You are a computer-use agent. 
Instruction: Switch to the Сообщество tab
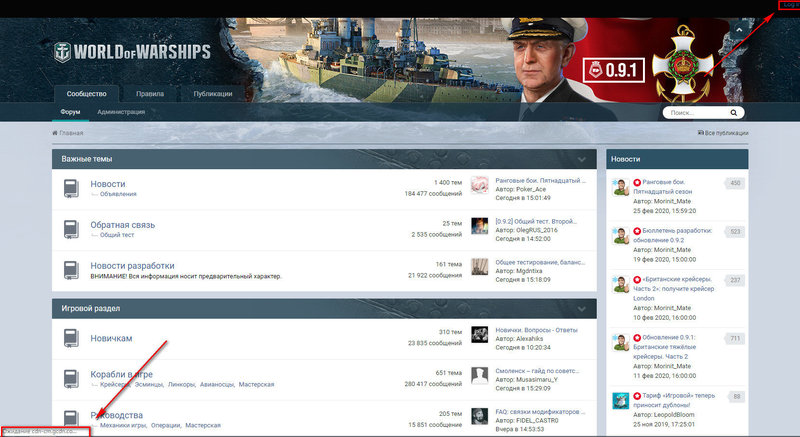click(x=87, y=94)
